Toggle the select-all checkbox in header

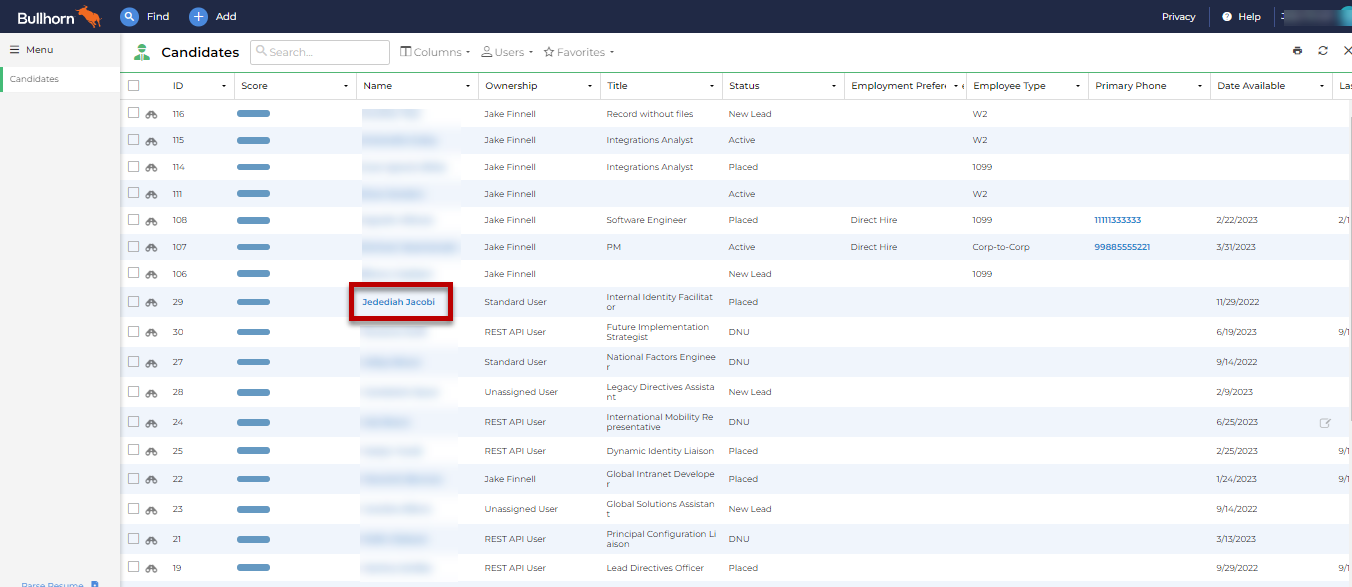(134, 86)
